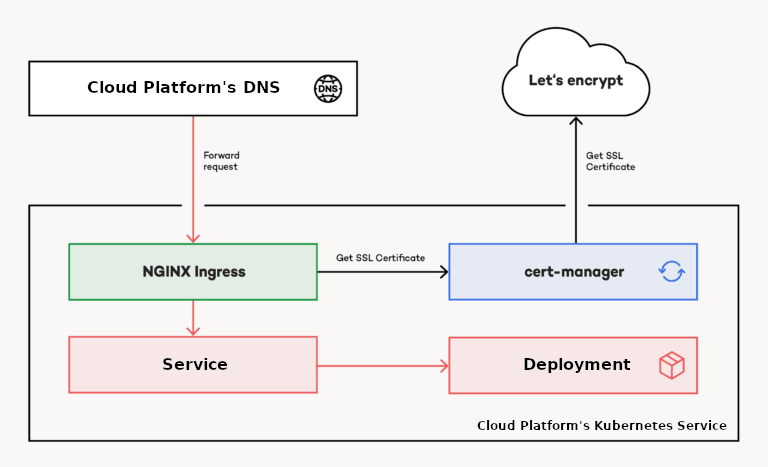
Task: Click the "Cloud Platform's DNS" title text
Action: point(184,87)
